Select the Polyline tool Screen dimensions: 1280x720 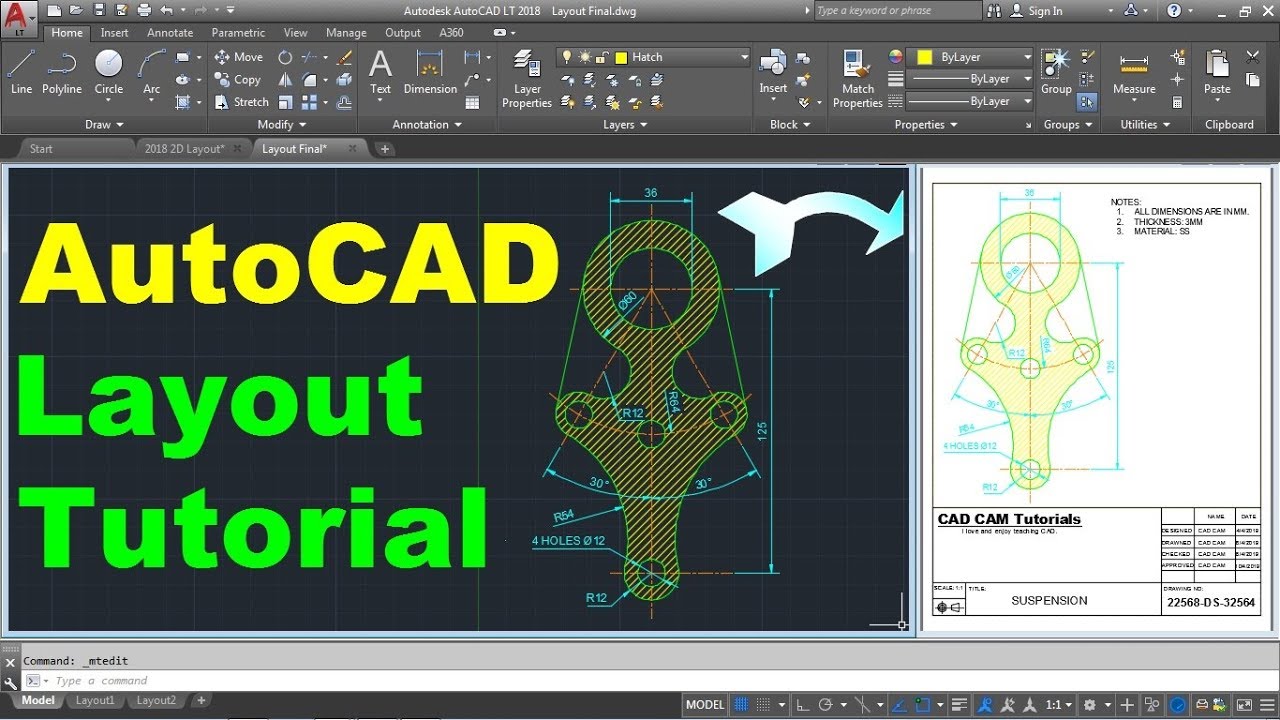(x=61, y=72)
